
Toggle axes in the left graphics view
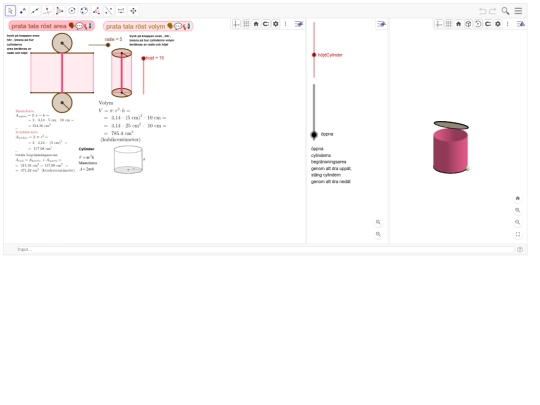click(x=236, y=24)
